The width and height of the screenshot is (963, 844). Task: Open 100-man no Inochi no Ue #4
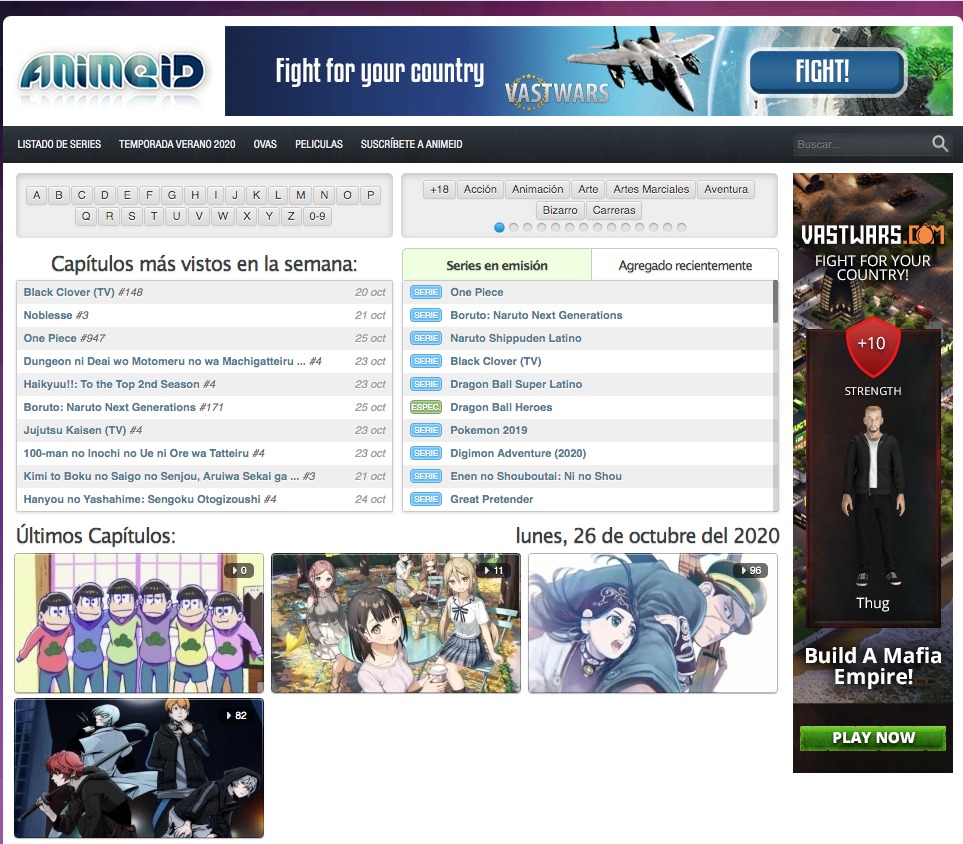(x=144, y=453)
